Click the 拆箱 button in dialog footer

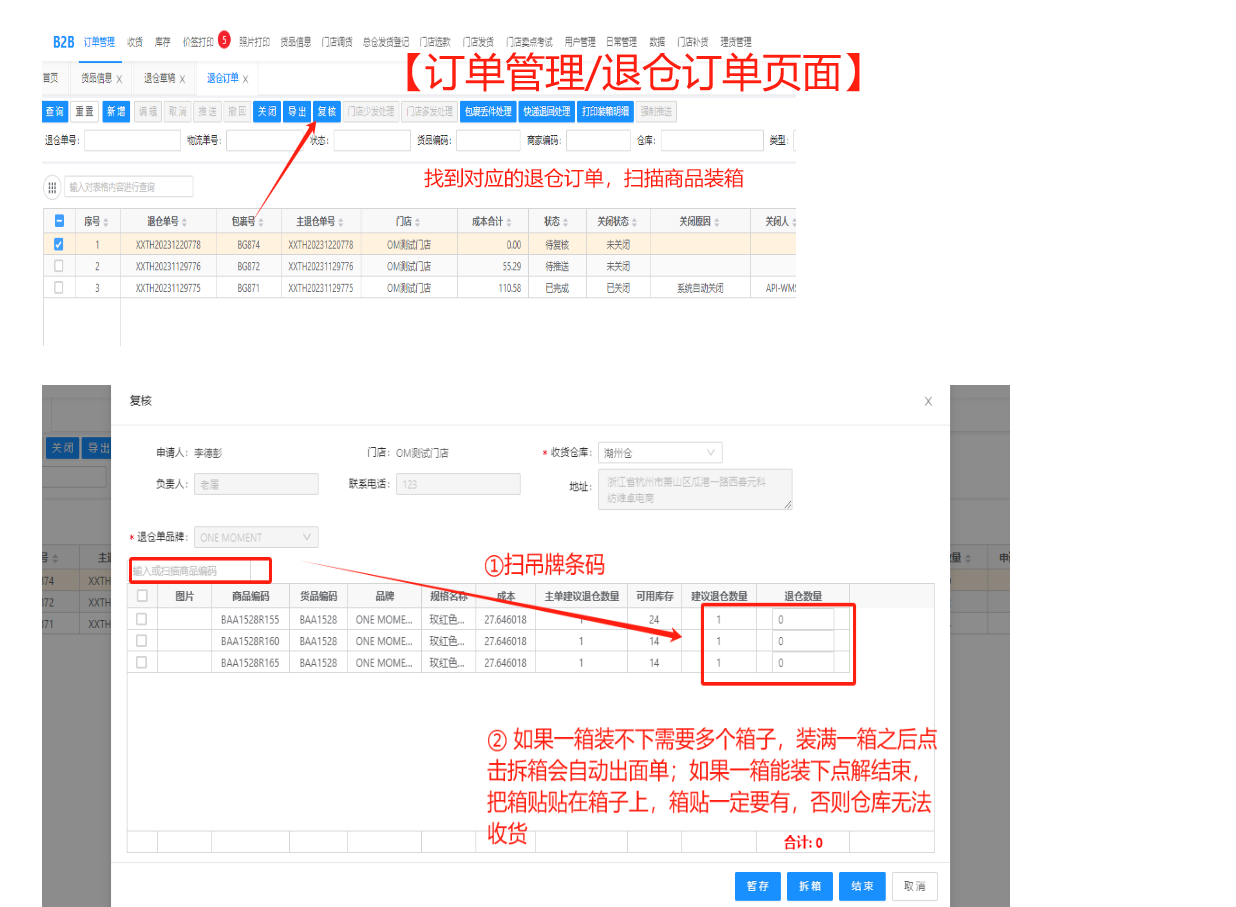point(810,886)
